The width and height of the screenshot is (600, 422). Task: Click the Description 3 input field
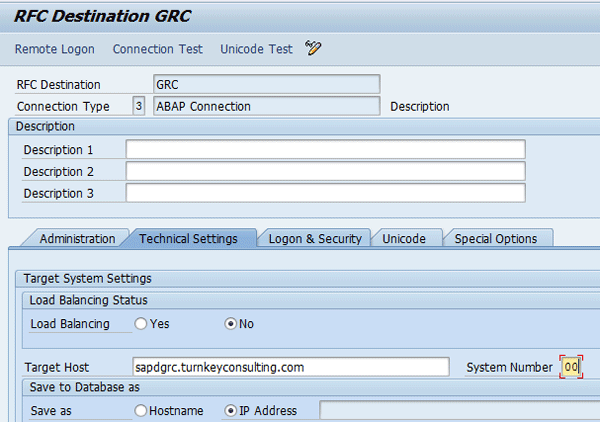pyautogui.click(x=325, y=193)
